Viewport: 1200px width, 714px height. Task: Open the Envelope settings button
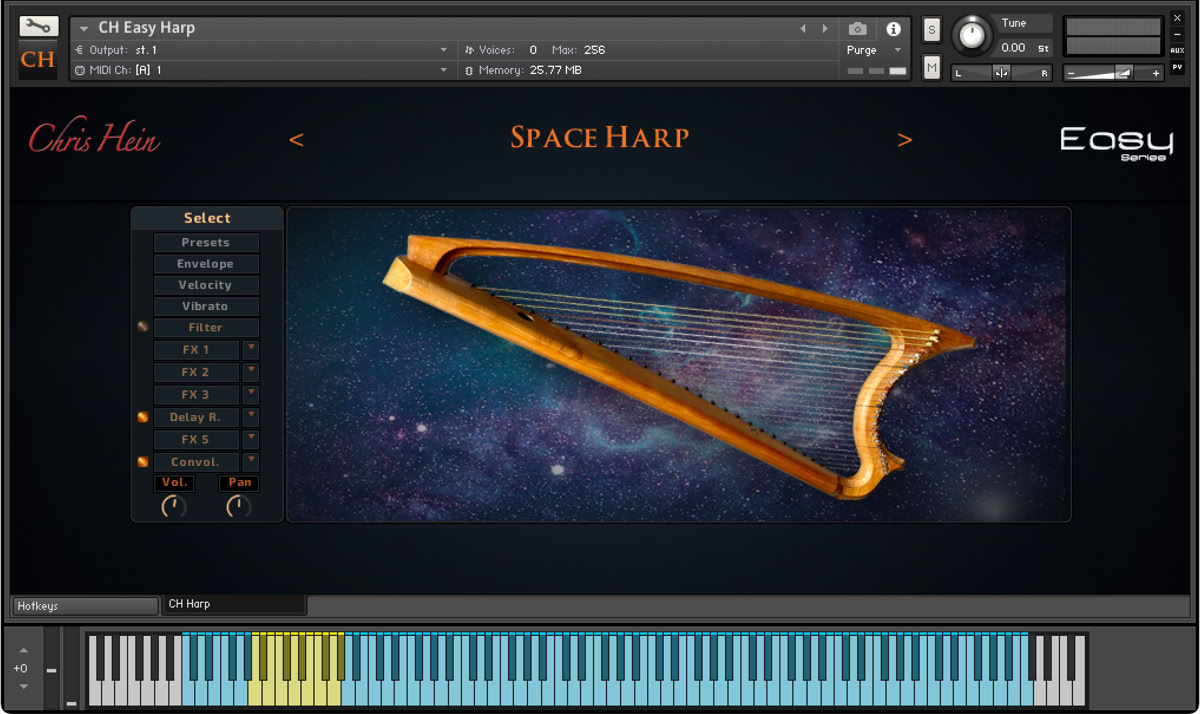point(206,264)
